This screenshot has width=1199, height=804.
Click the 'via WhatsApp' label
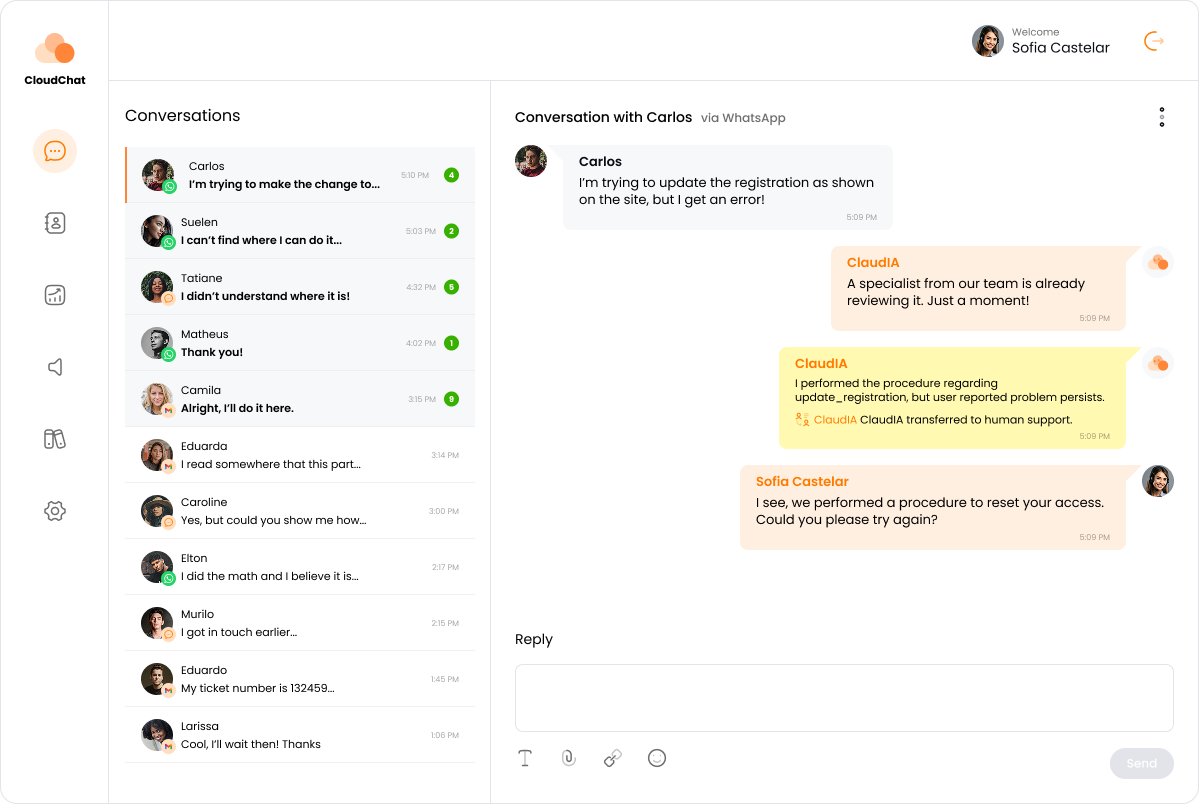tap(743, 118)
